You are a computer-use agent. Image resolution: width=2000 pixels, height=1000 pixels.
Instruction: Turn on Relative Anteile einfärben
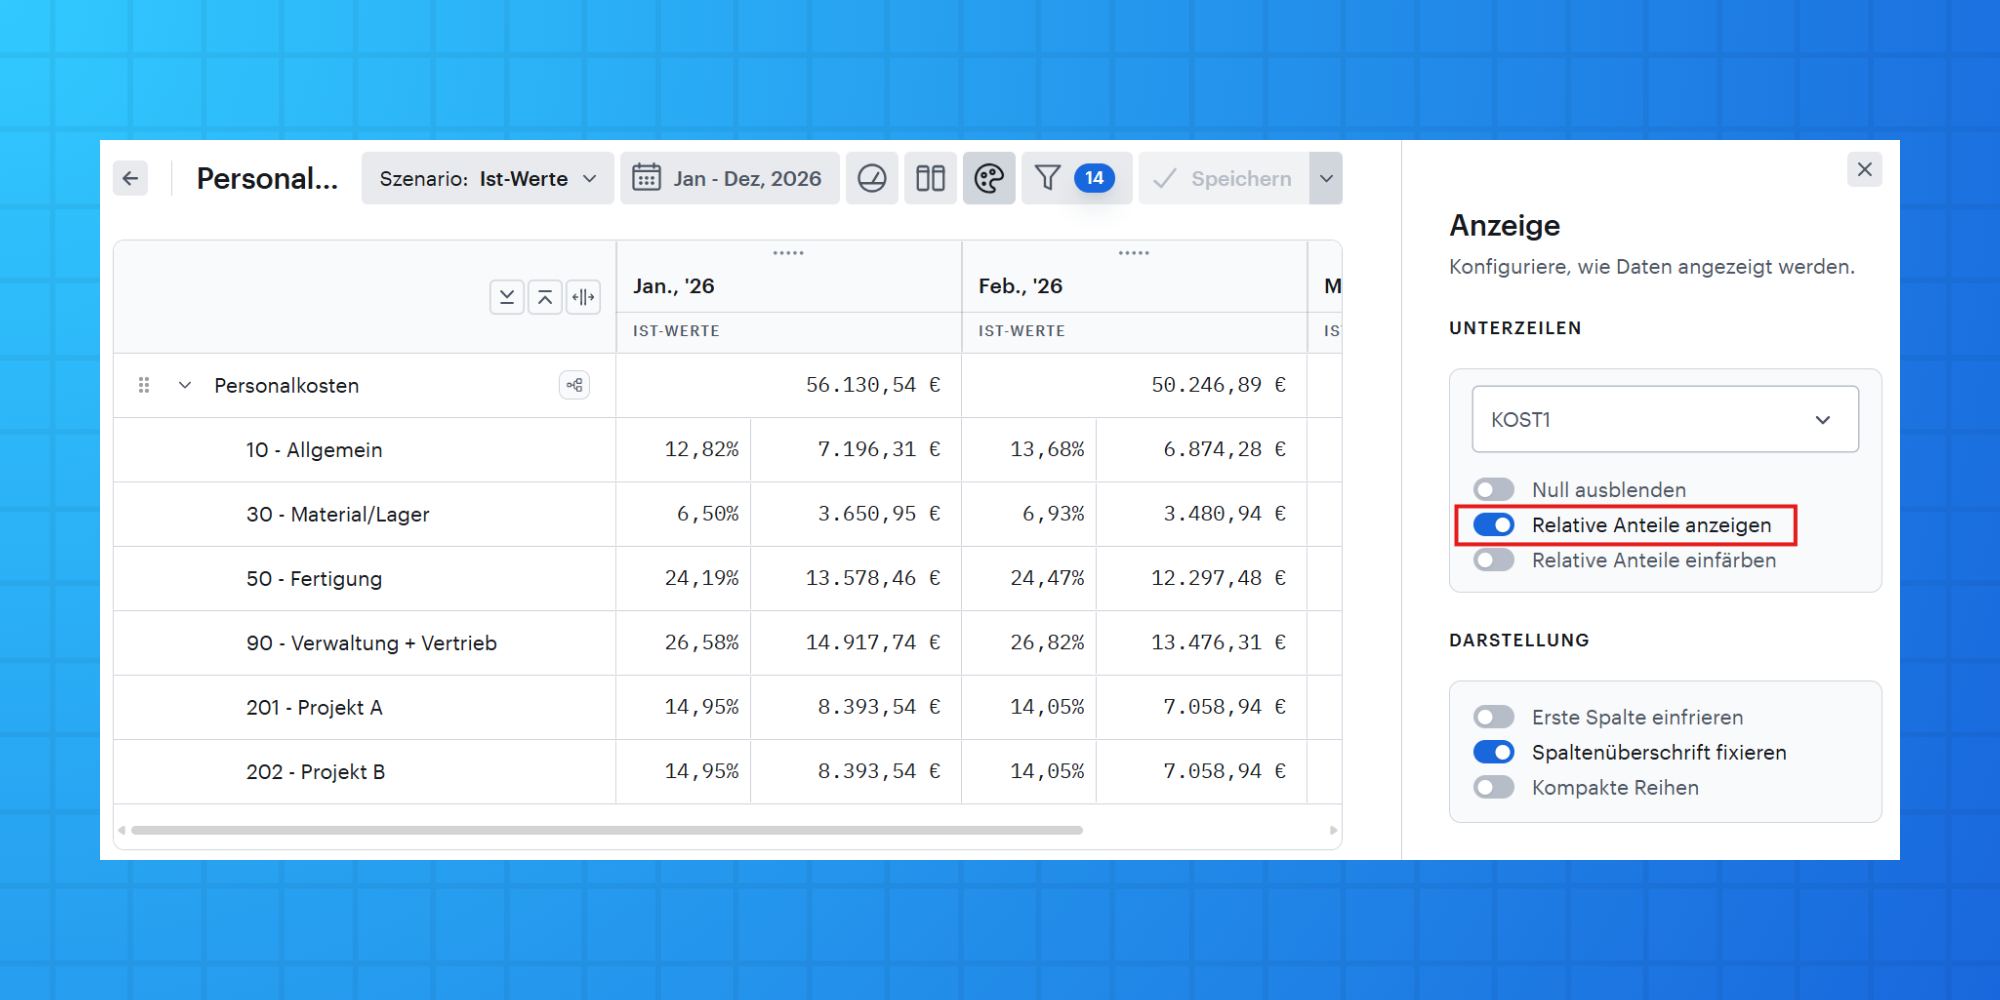tap(1494, 560)
